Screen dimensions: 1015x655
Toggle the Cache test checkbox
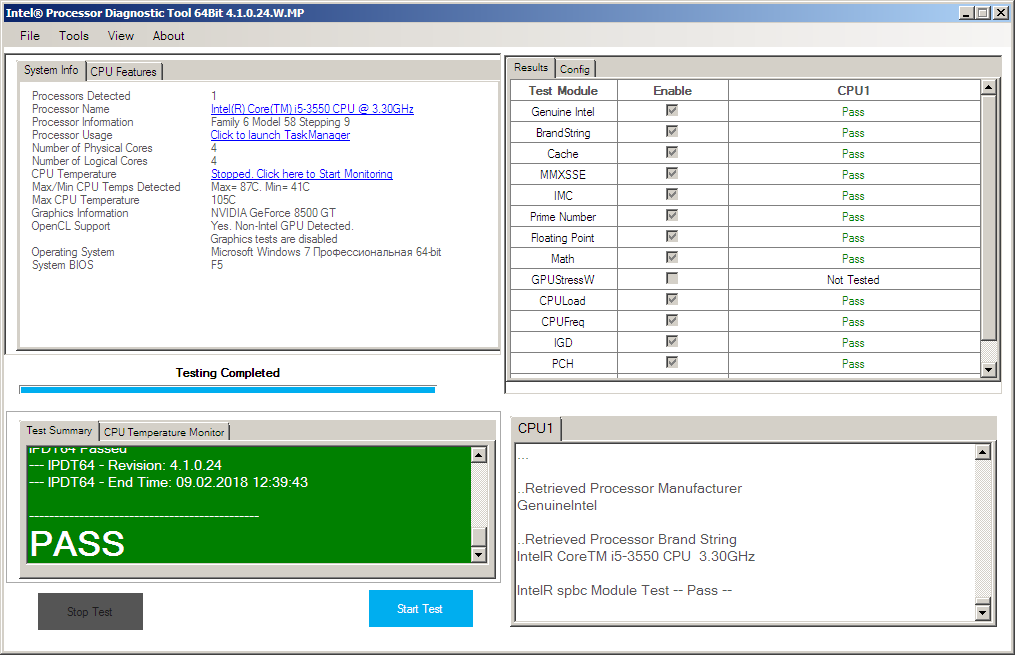tap(672, 153)
